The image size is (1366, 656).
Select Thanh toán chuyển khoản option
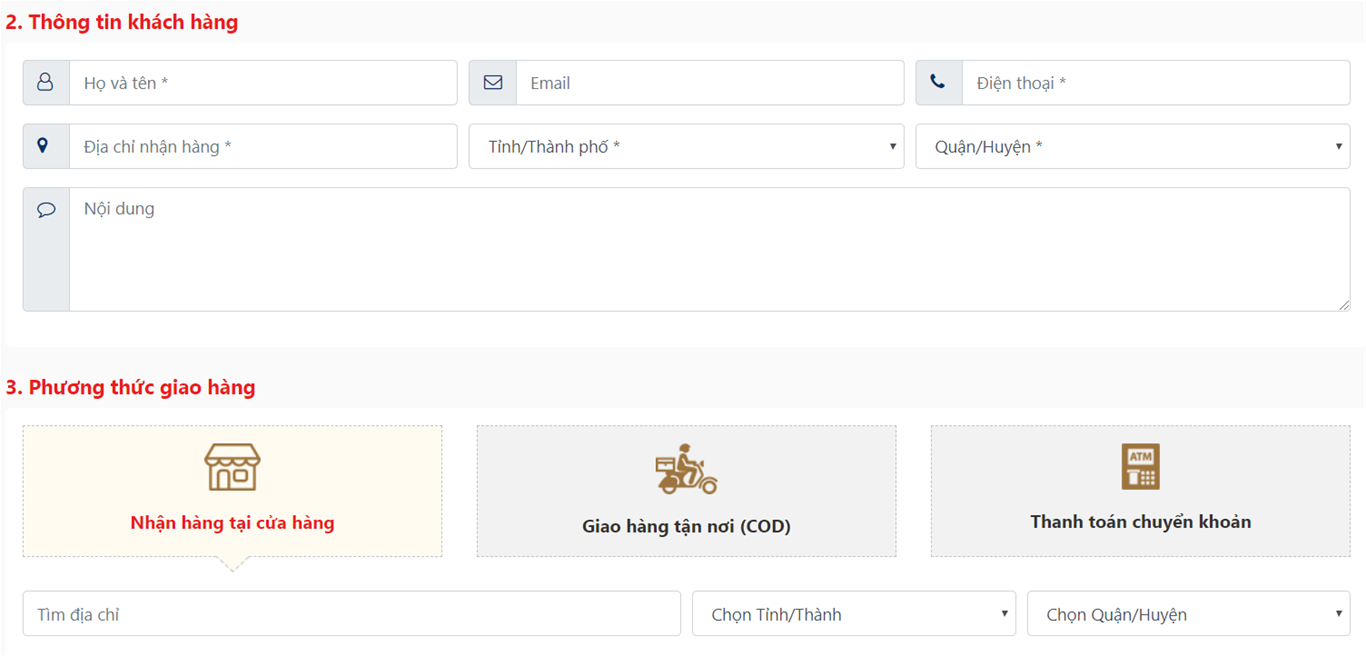(x=1140, y=522)
